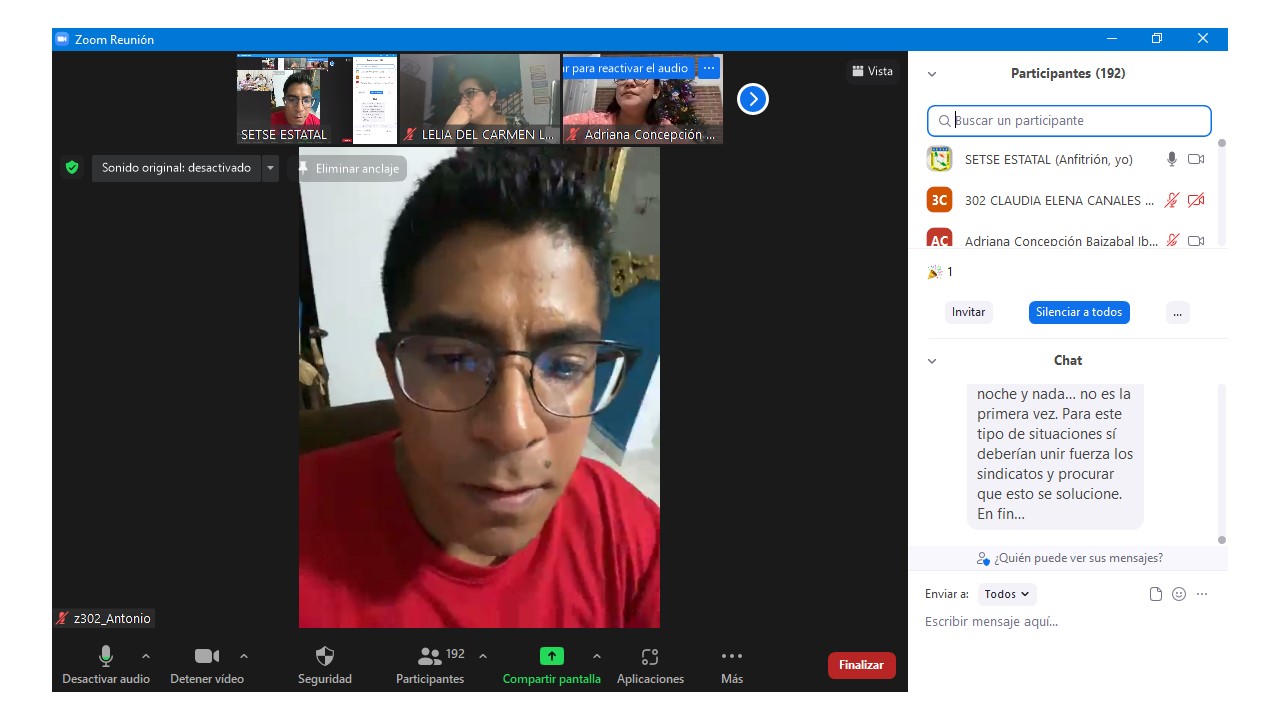
Task: Open the Vista layout menu
Action: click(x=873, y=71)
